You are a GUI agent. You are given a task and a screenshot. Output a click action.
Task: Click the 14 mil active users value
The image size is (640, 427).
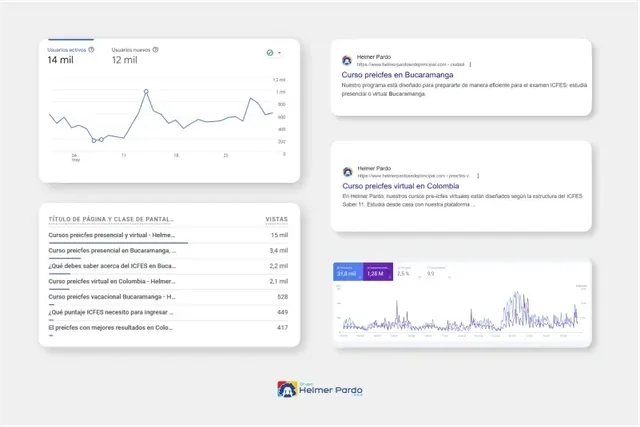coord(60,60)
